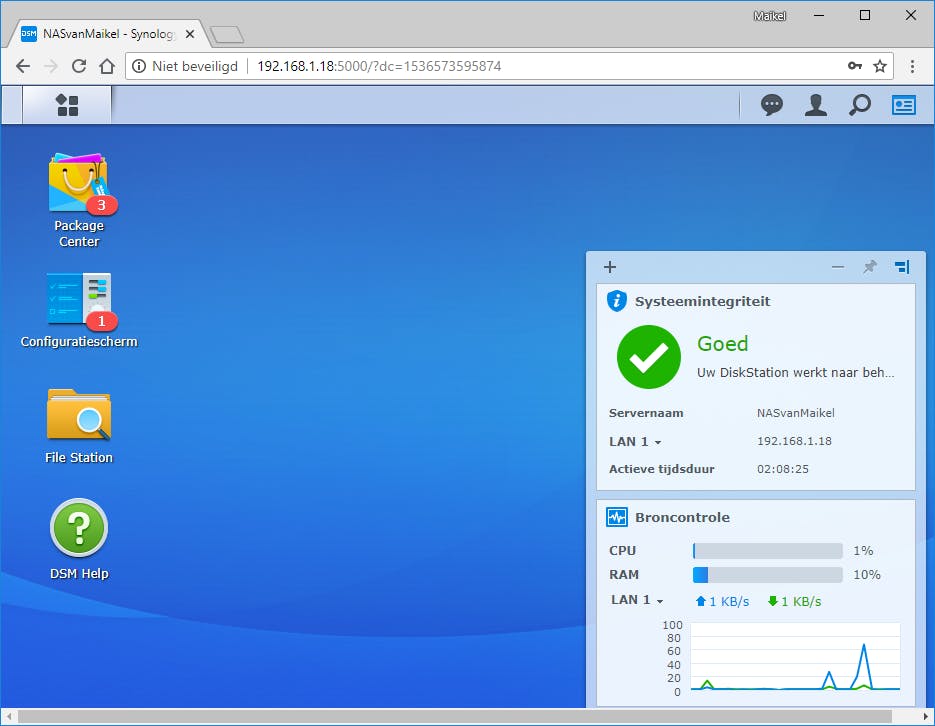935x726 pixels.
Task: Click the IP address 192.168.1.18 value
Action: (794, 441)
